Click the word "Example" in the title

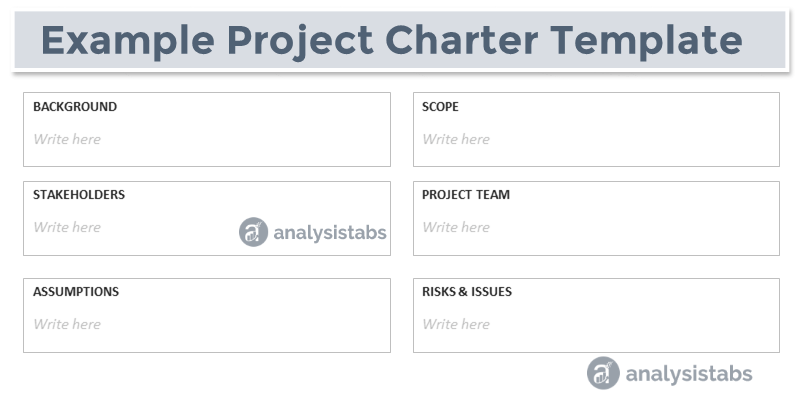click(x=127, y=40)
